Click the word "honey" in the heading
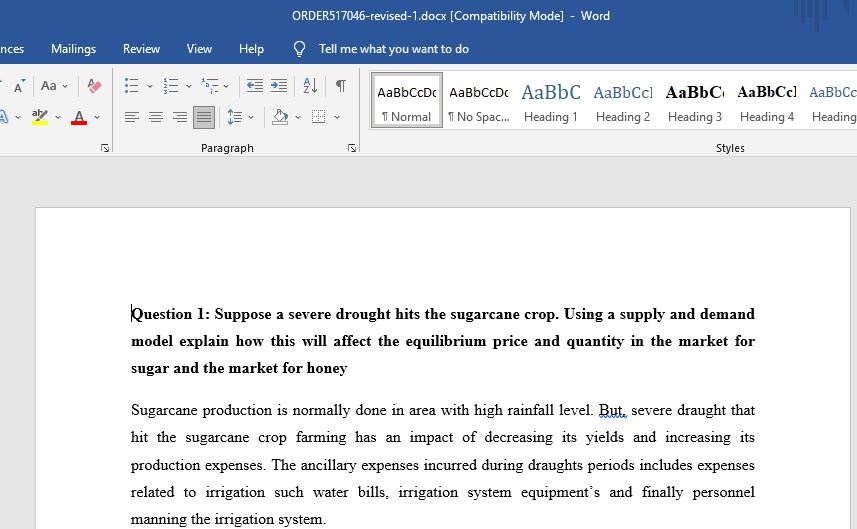The height and width of the screenshot is (529, 857). point(327,368)
